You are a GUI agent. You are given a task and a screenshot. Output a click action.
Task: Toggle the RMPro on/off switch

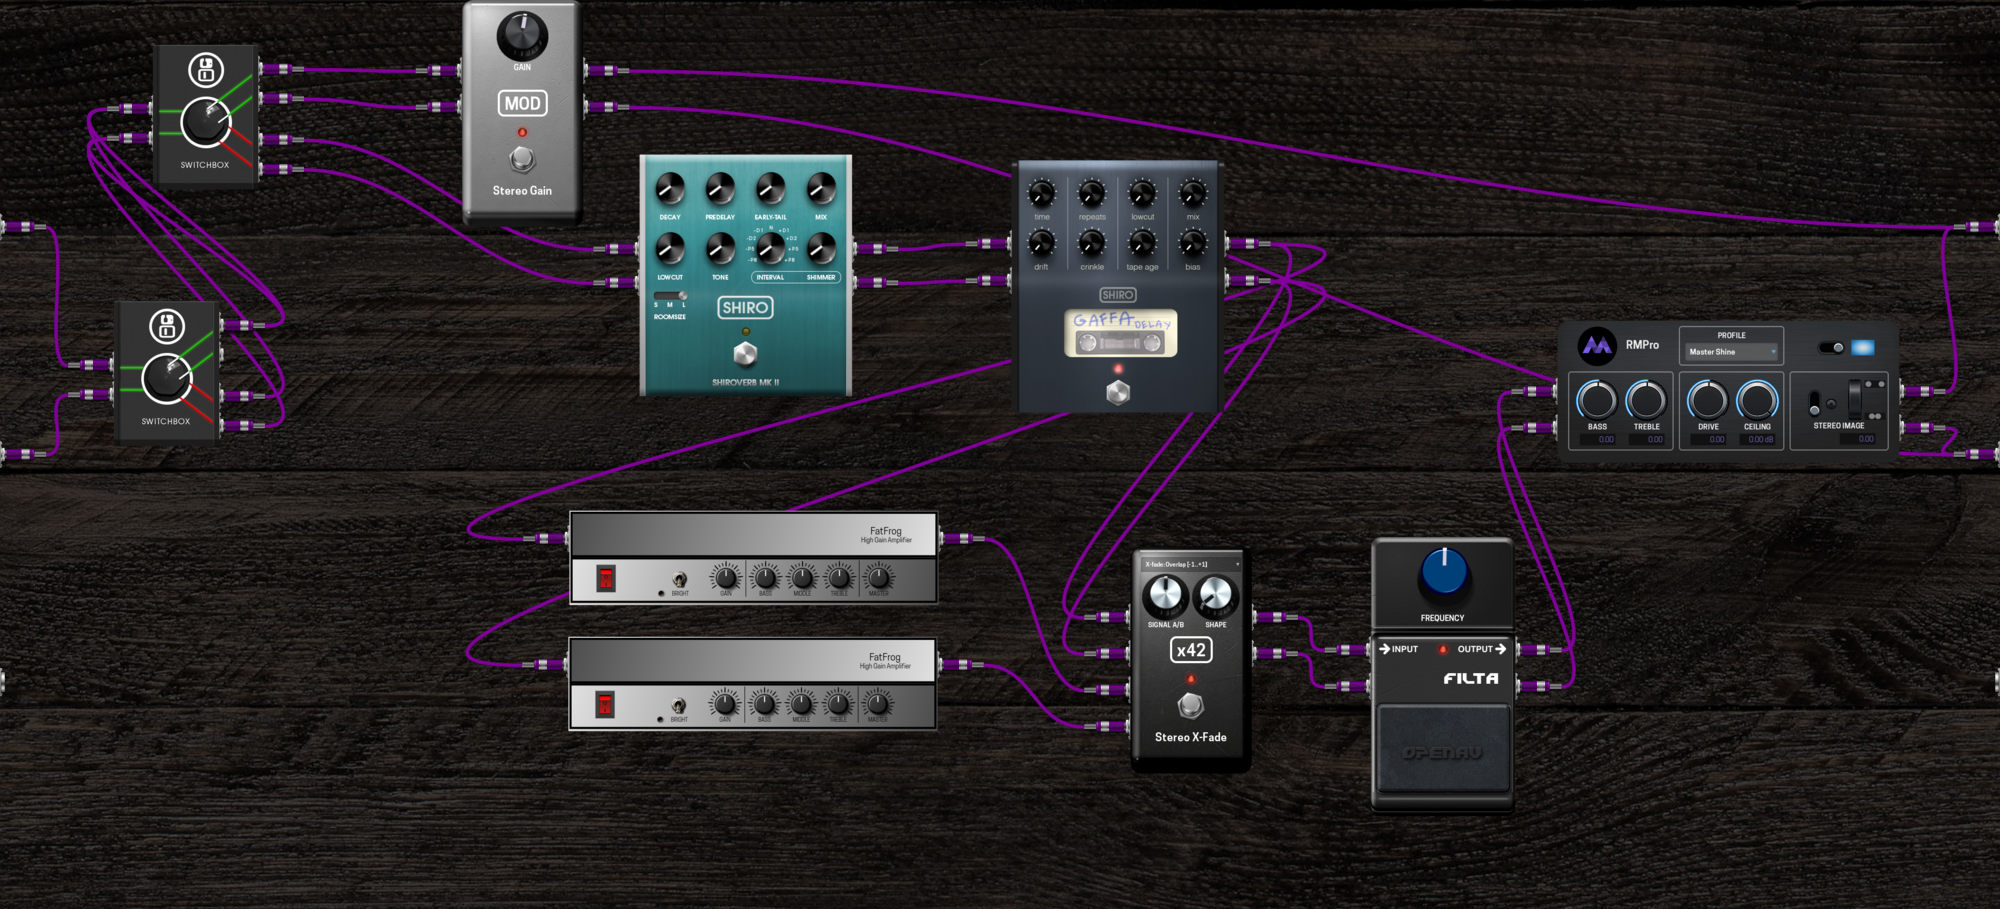click(x=1831, y=347)
